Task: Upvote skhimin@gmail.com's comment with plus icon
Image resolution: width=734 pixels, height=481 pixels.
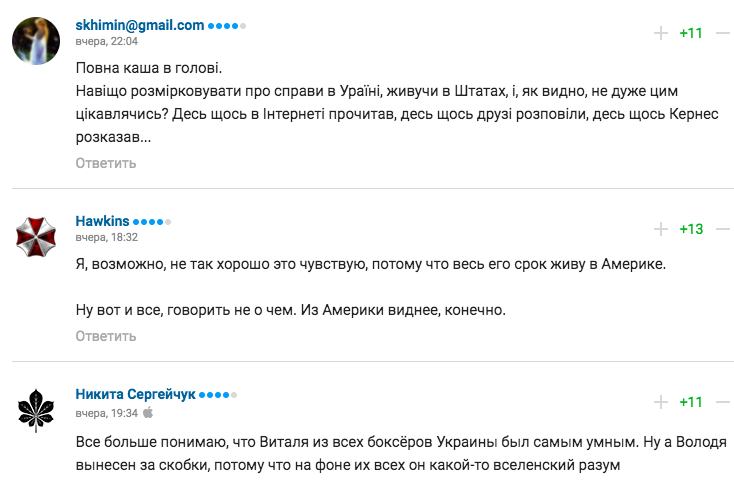Action: click(x=661, y=33)
